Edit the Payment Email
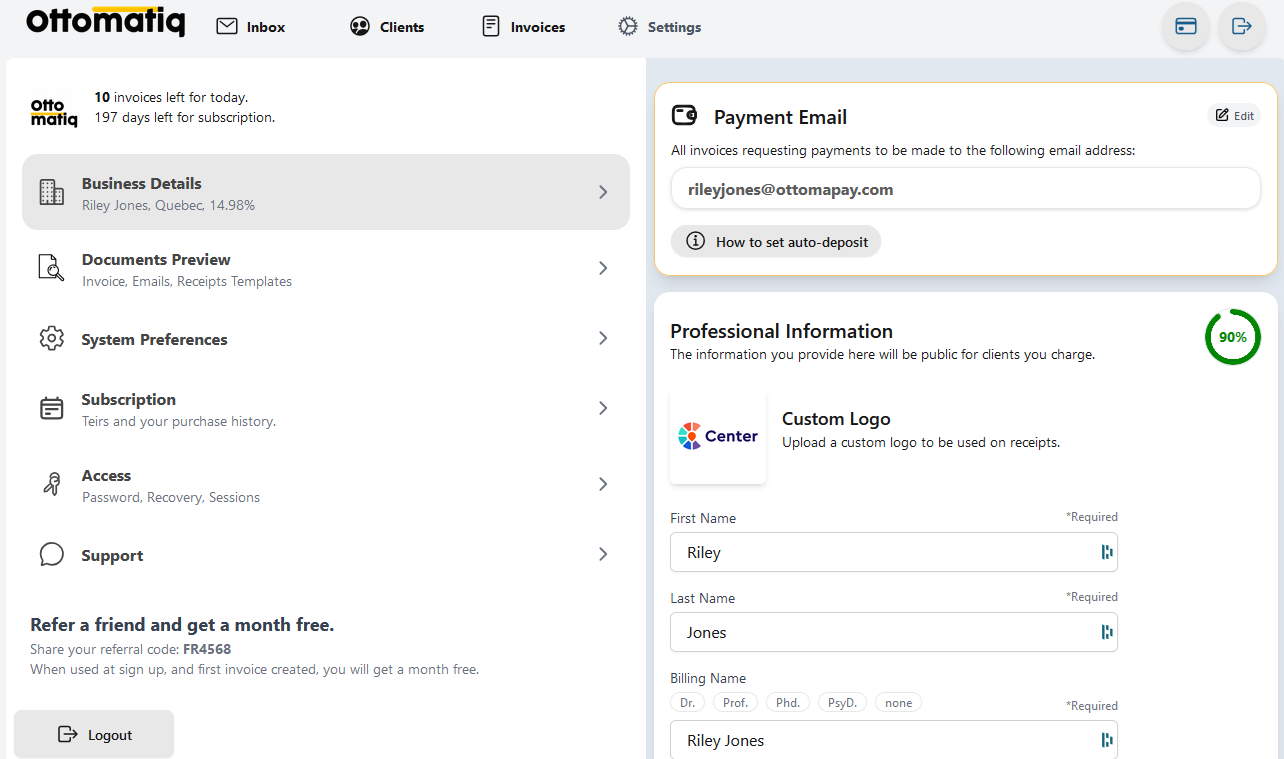1284x759 pixels. click(x=1234, y=116)
